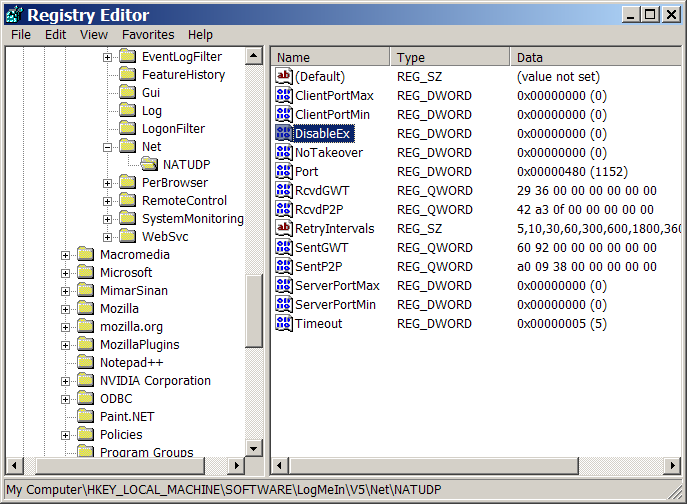Click the (Default) value string icon
The image size is (687, 504).
tap(283, 77)
